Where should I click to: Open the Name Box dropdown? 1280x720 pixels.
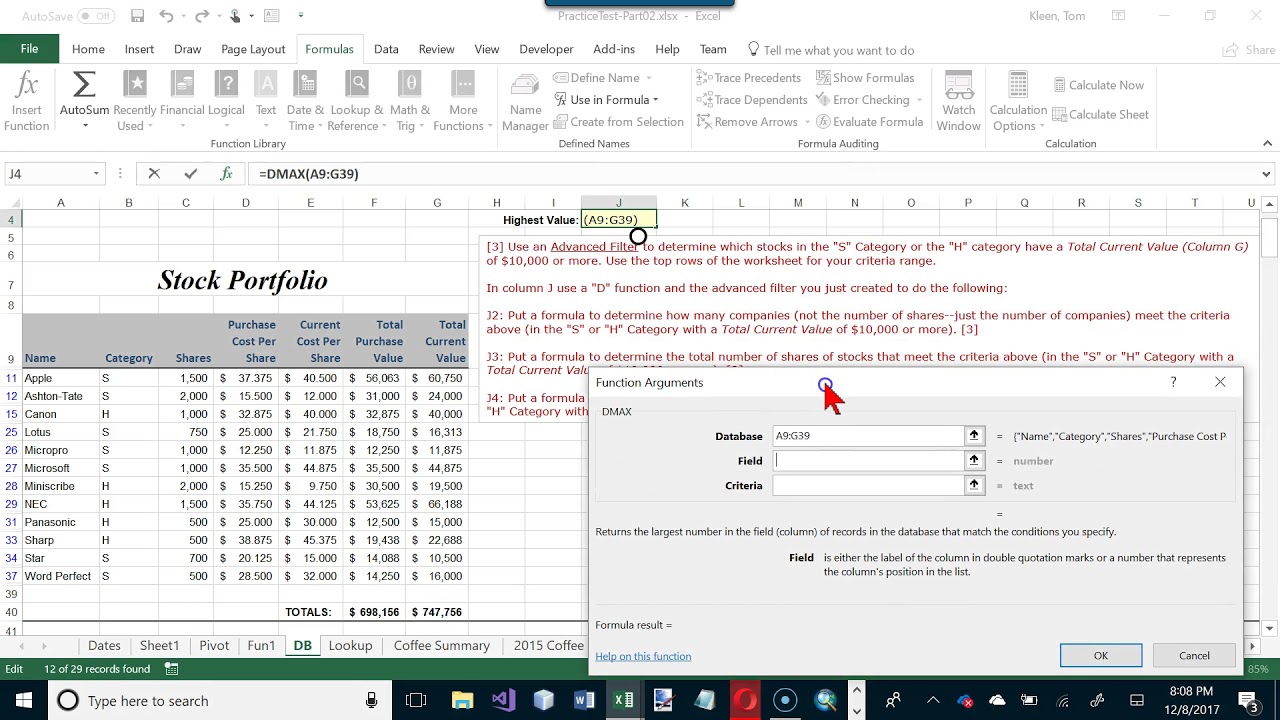(96, 174)
